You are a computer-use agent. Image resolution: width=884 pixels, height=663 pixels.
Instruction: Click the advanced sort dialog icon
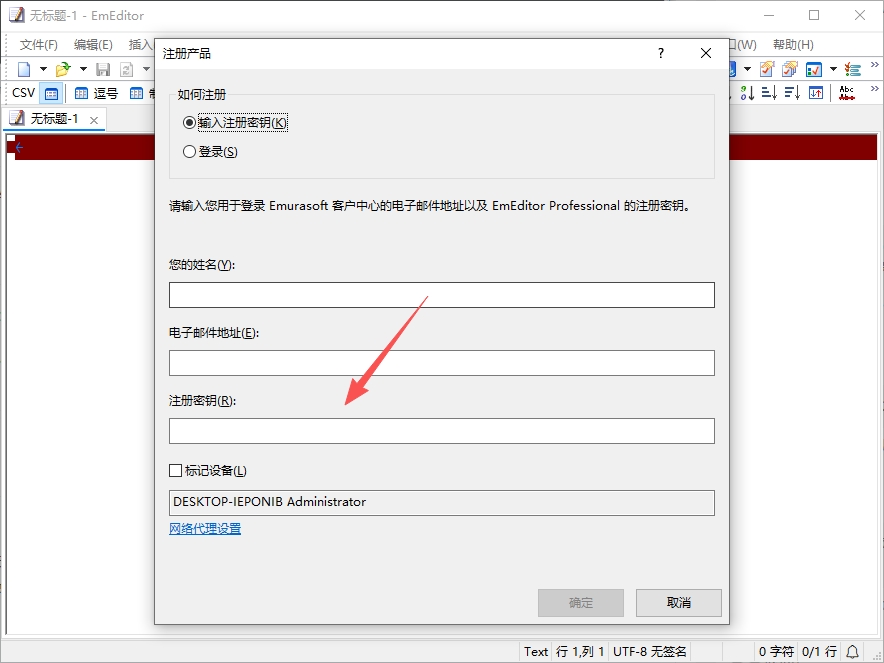click(816, 93)
